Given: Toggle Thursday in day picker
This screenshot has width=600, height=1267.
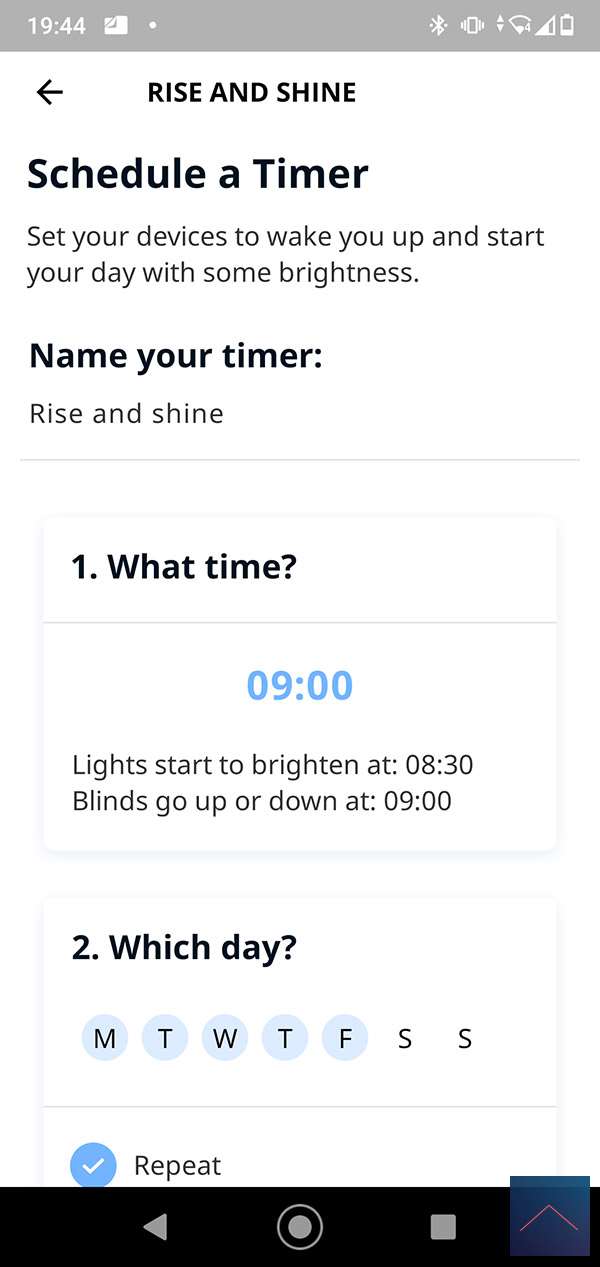Looking at the screenshot, I should click(285, 1038).
